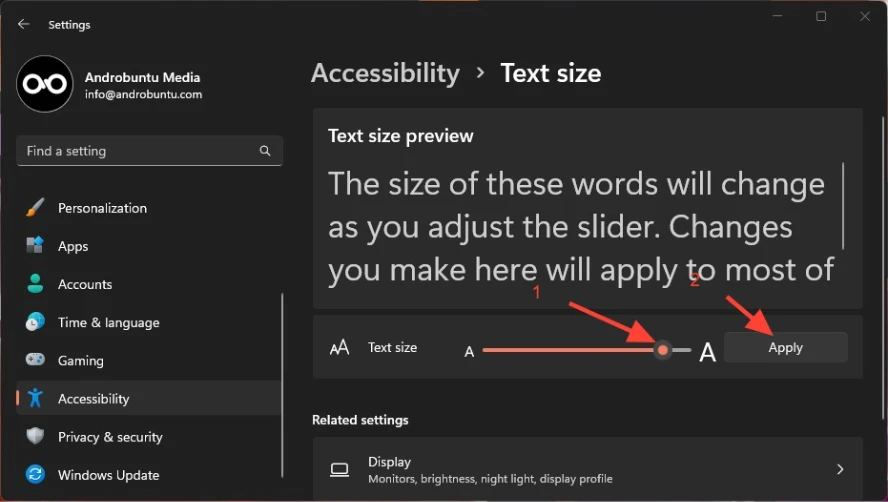Minimize the Settings window
Image resolution: width=888 pixels, height=502 pixels.
[777, 16]
